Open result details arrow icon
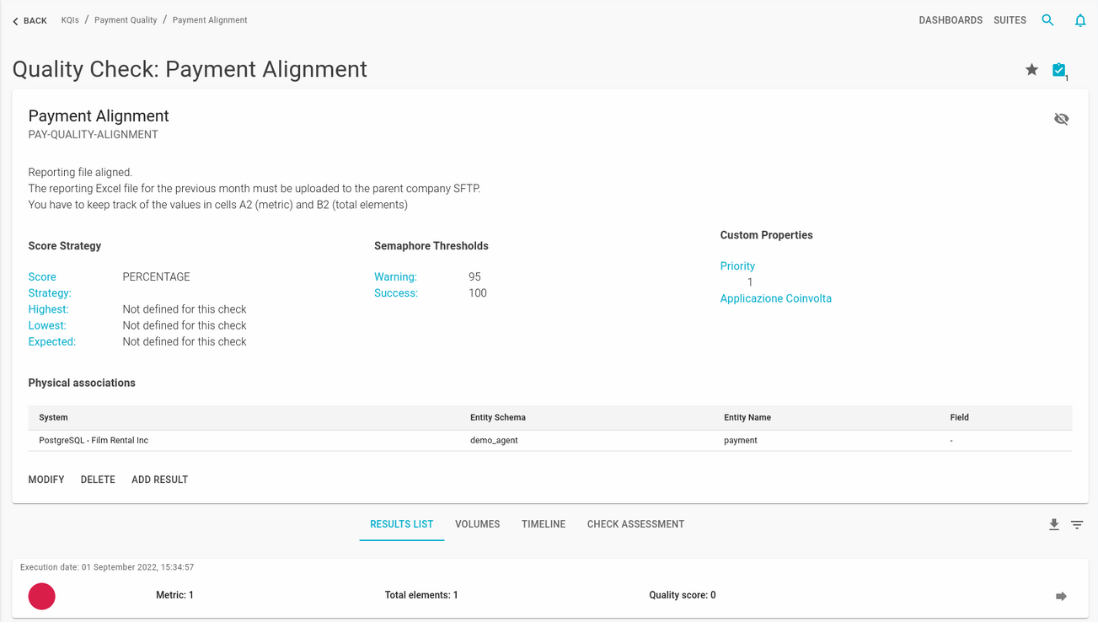The image size is (1098, 624). [x=1061, y=597]
